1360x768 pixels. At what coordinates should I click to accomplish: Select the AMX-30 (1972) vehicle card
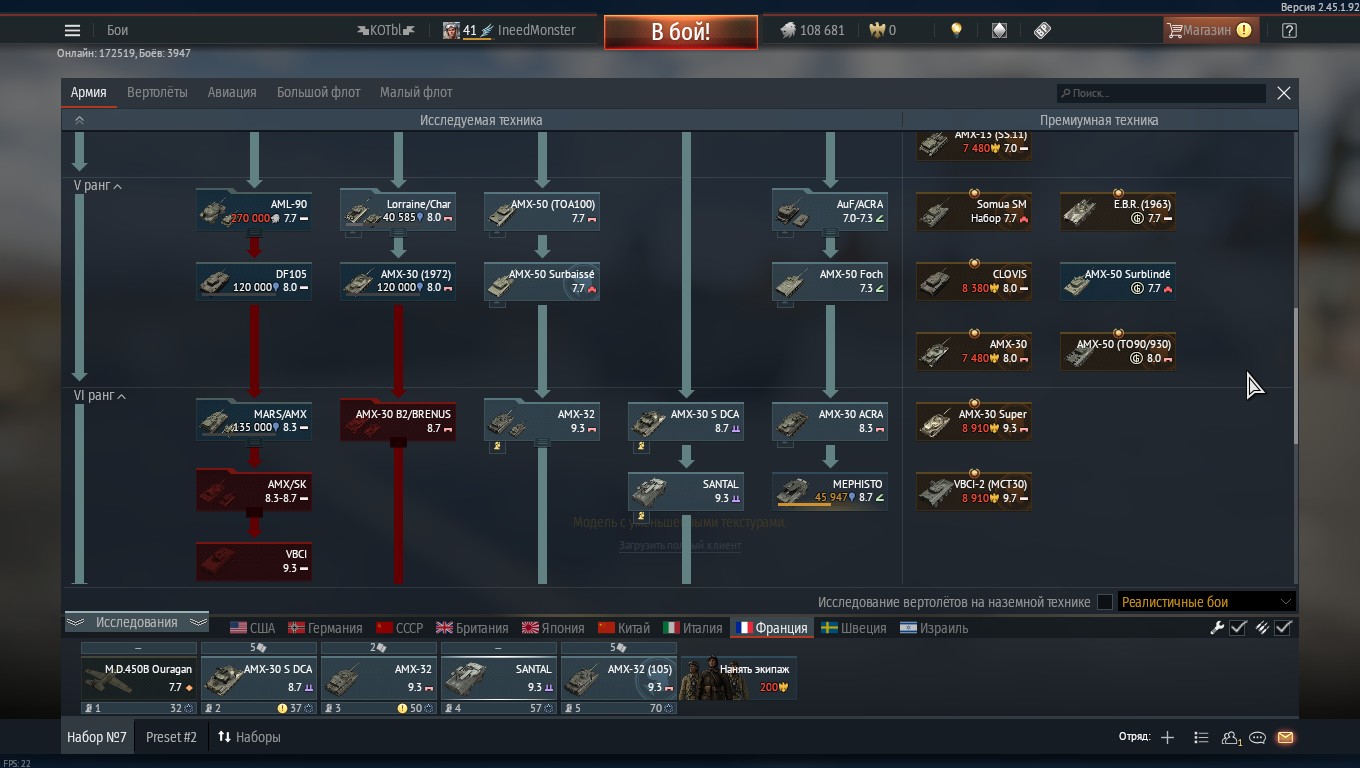click(x=398, y=281)
